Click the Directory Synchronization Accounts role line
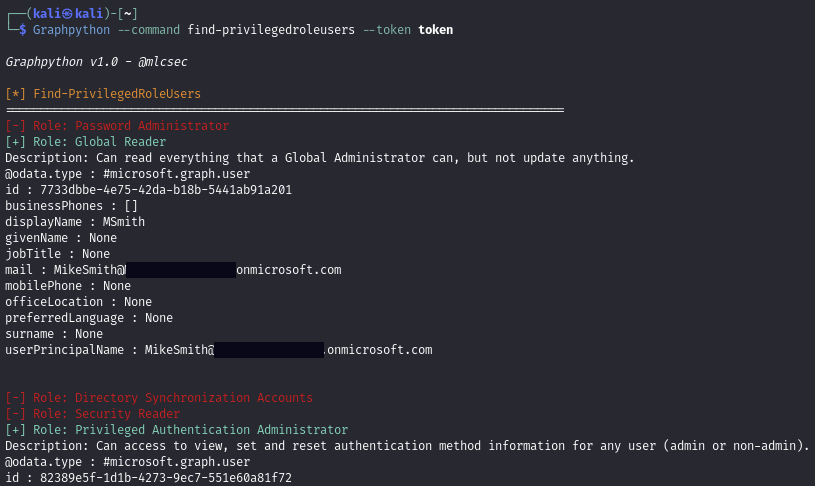The image size is (815, 486). [159, 398]
